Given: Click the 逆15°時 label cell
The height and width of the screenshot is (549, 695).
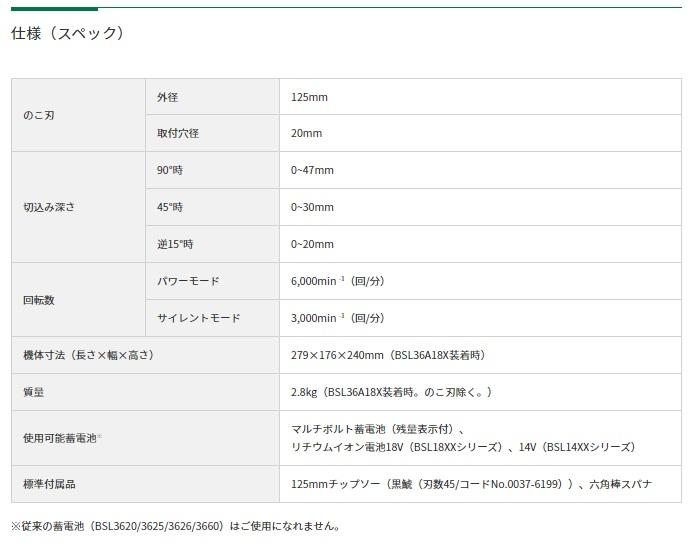Looking at the screenshot, I should tap(212, 244).
